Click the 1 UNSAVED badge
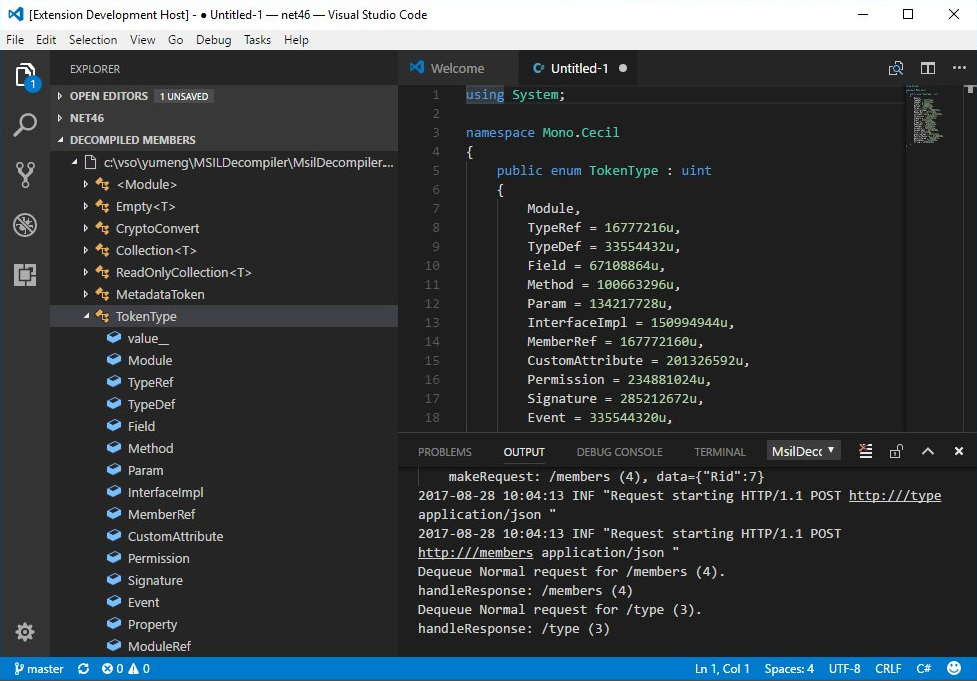Image resolution: width=977 pixels, height=681 pixels. pos(184,96)
